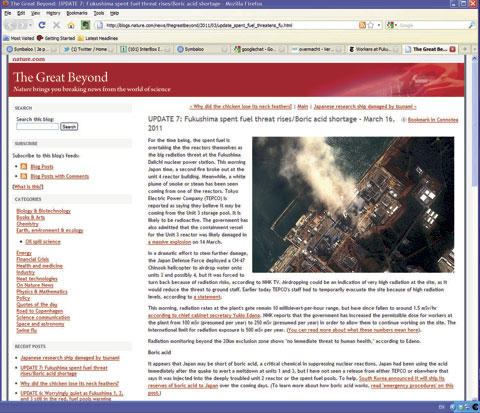The image size is (480, 413).
Task: Open the File menu
Action: pyautogui.click(x=8, y=13)
